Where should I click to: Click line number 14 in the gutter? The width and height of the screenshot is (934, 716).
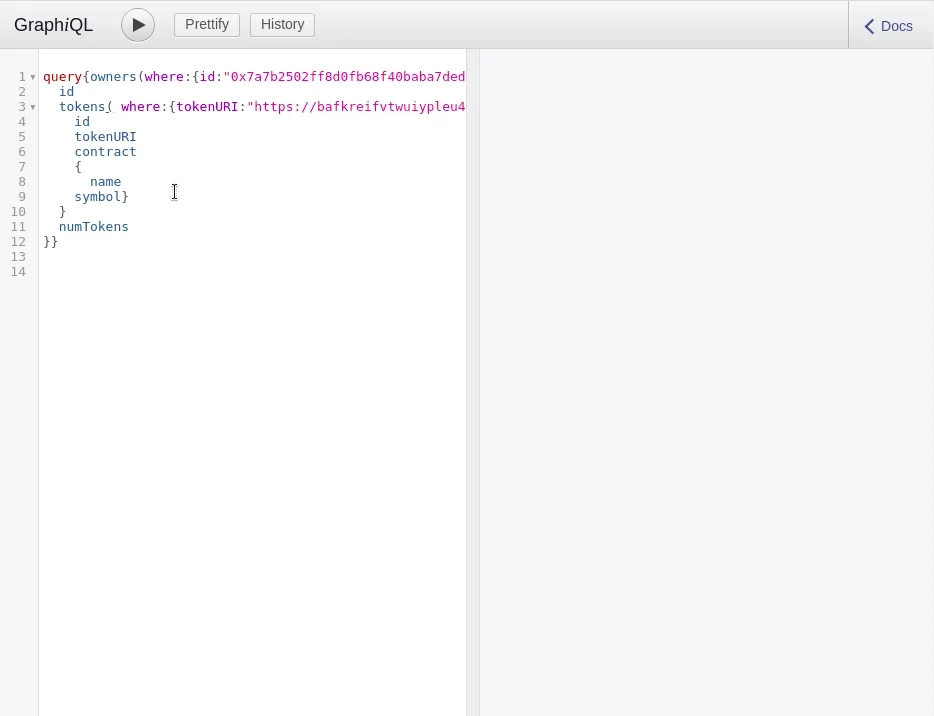pos(18,272)
